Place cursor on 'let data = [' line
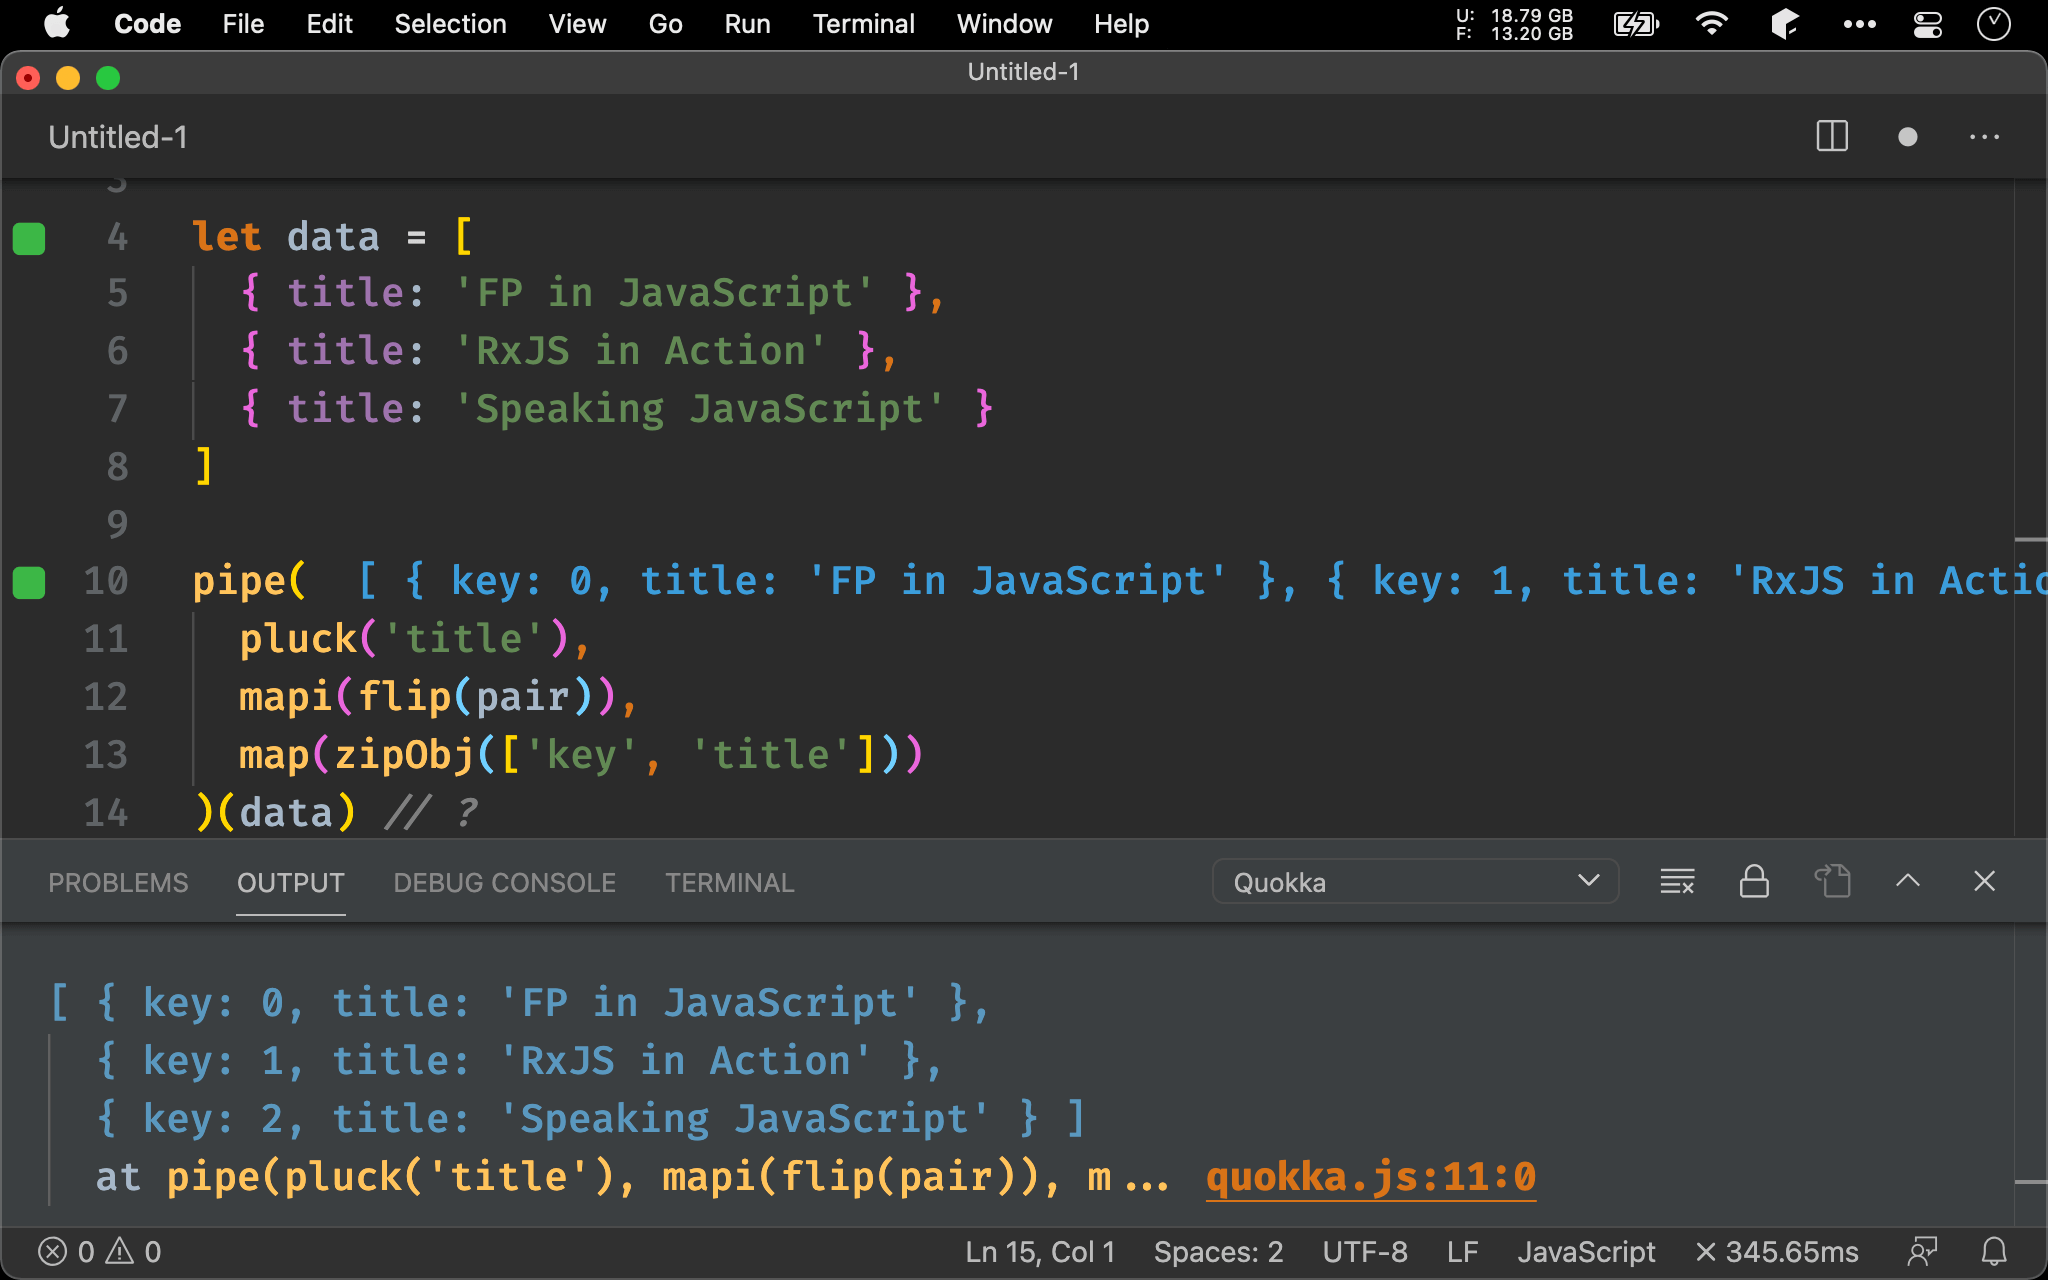The width and height of the screenshot is (2048, 1280). 333,237
